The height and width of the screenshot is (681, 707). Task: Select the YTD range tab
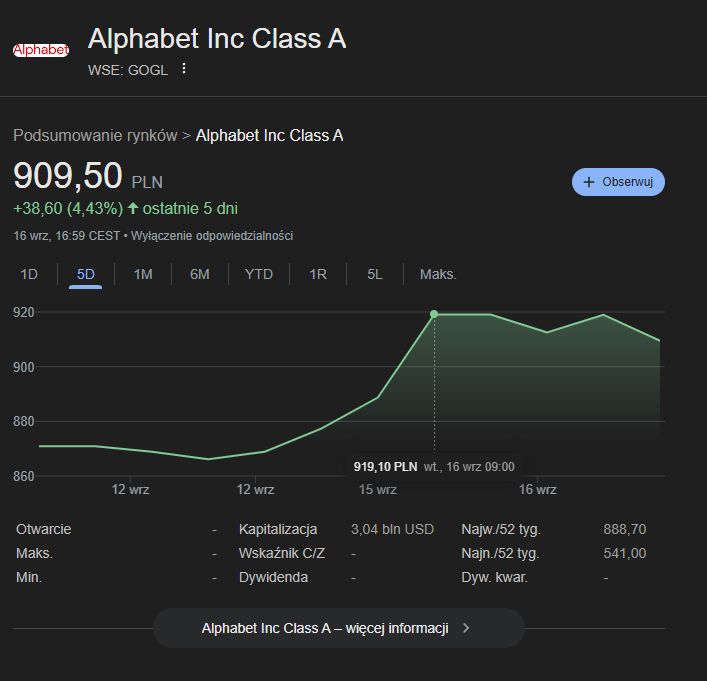tap(259, 274)
